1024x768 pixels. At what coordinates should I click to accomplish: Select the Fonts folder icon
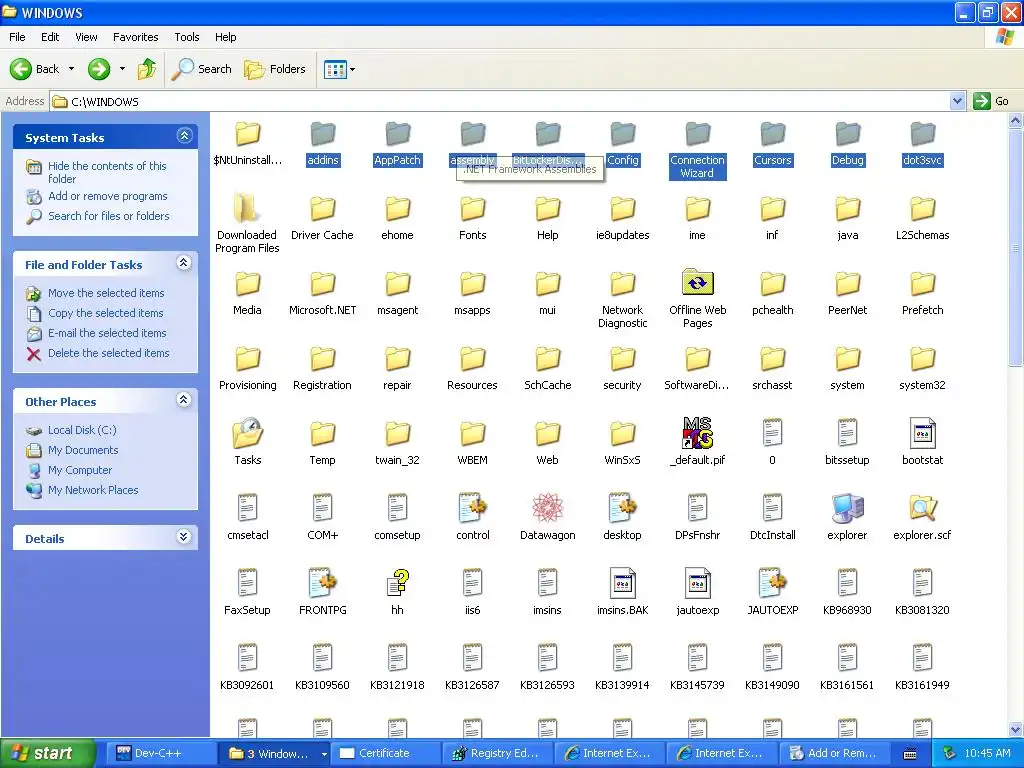coord(472,210)
